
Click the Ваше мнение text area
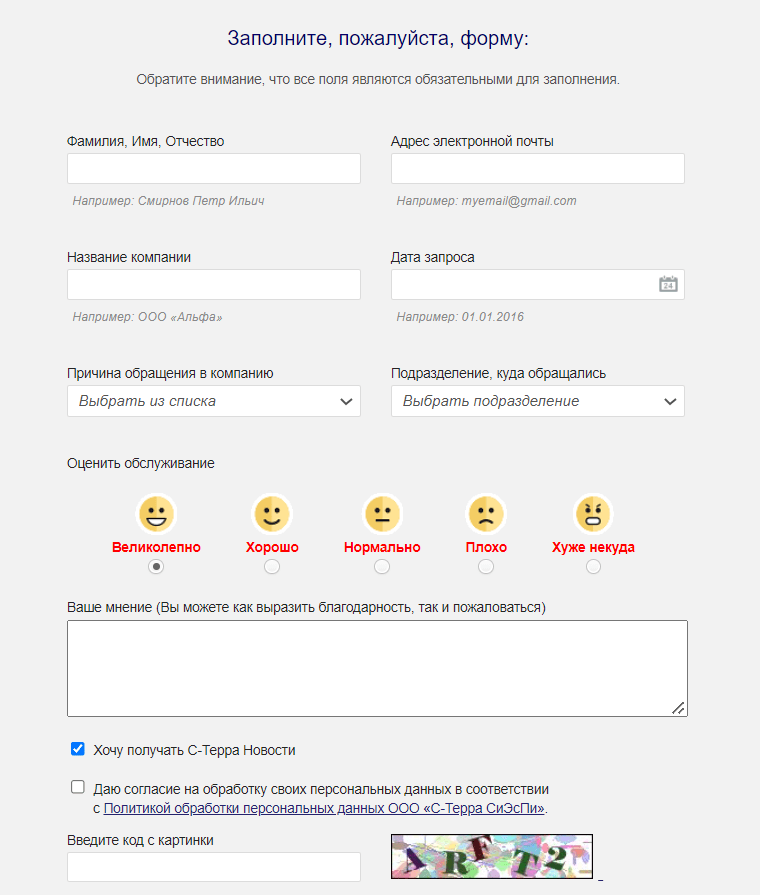pyautogui.click(x=377, y=668)
